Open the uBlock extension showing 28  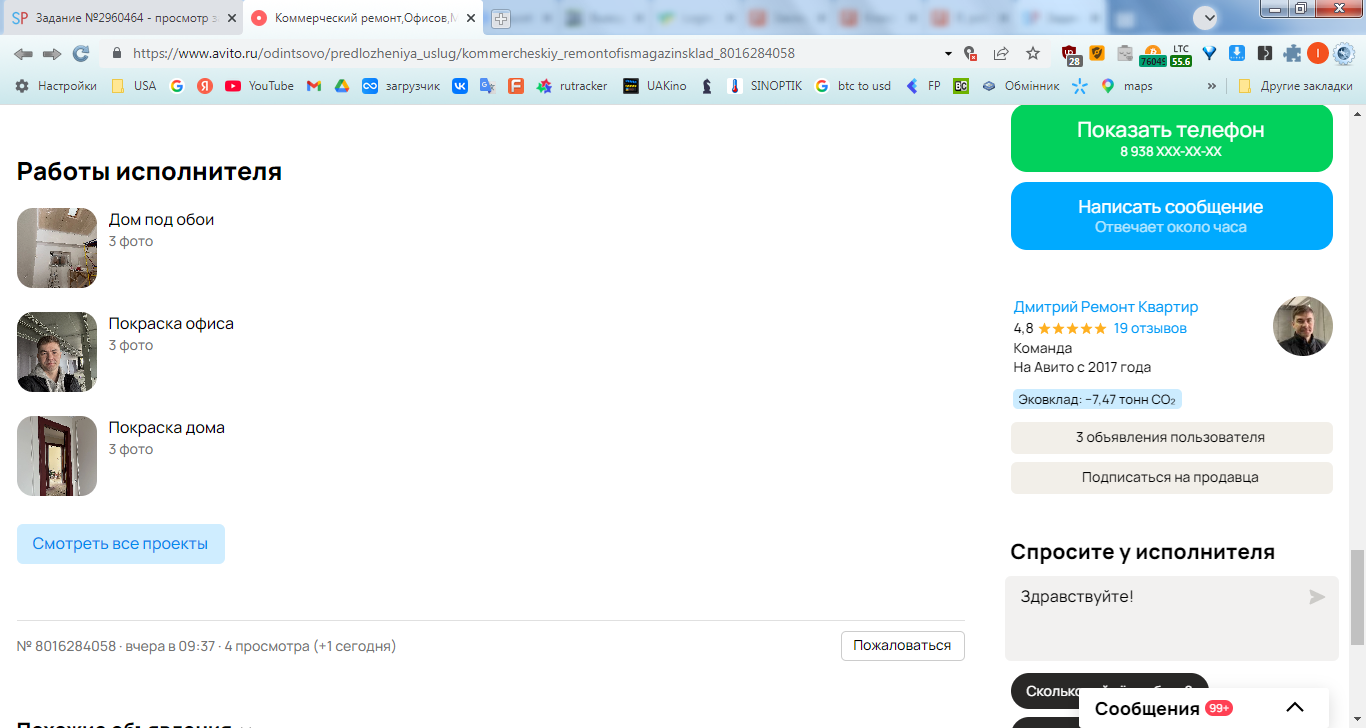(1071, 55)
